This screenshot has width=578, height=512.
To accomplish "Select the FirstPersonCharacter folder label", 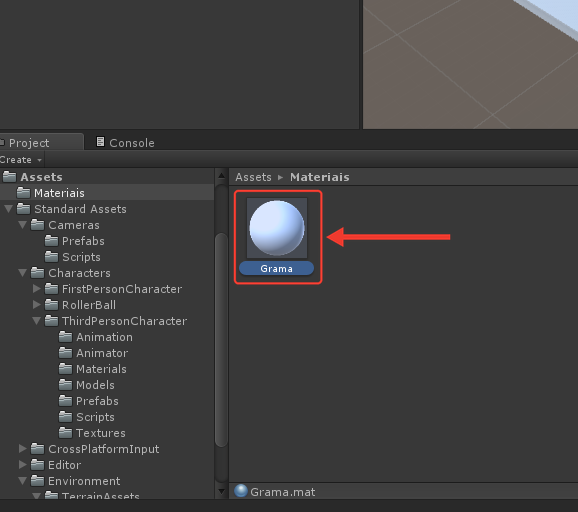I will tap(122, 289).
